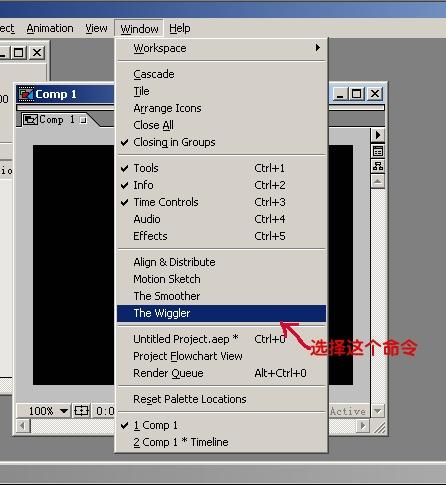The width and height of the screenshot is (446, 485).
Task: Open the Comp 1 window's right-side flyout arrow
Action: tap(378, 135)
